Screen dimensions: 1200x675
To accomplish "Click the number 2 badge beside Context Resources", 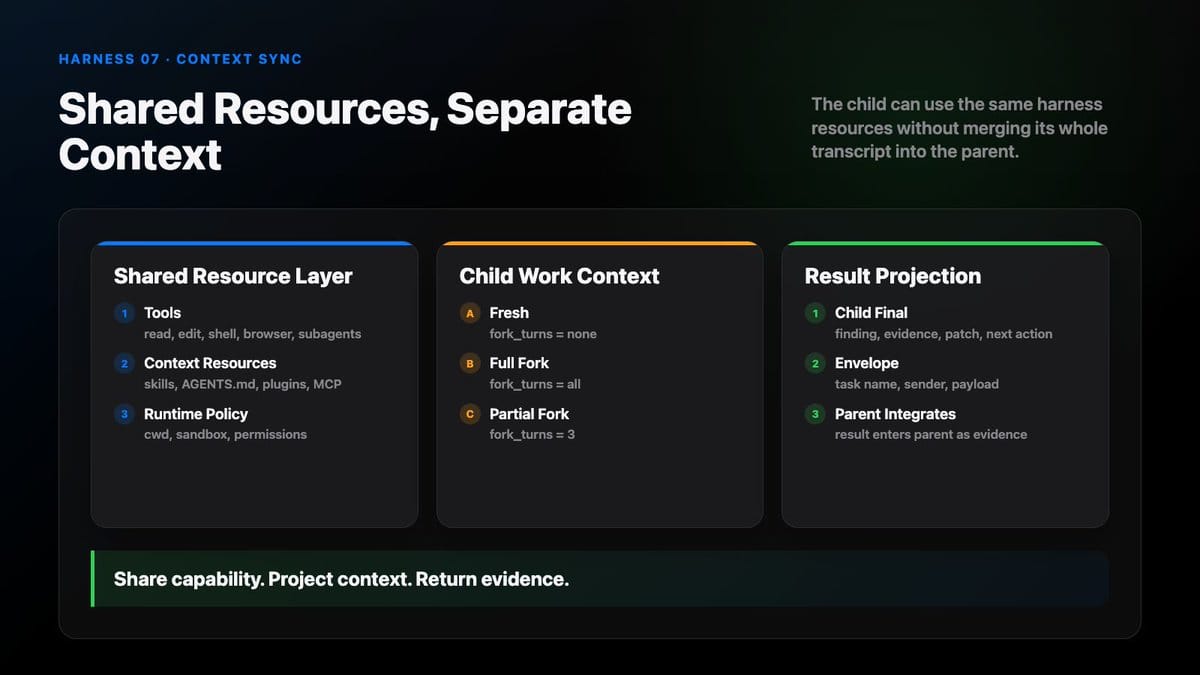I will tap(124, 363).
